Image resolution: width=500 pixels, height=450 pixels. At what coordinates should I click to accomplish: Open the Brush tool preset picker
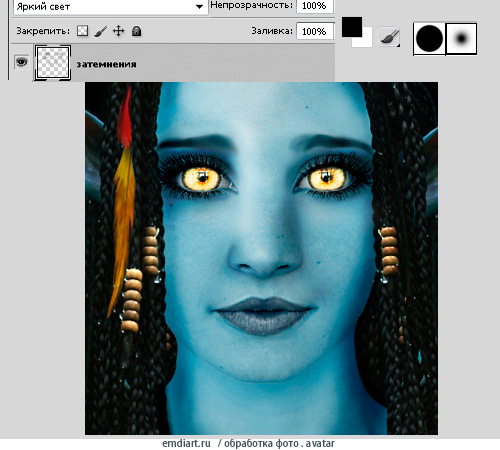click(389, 37)
